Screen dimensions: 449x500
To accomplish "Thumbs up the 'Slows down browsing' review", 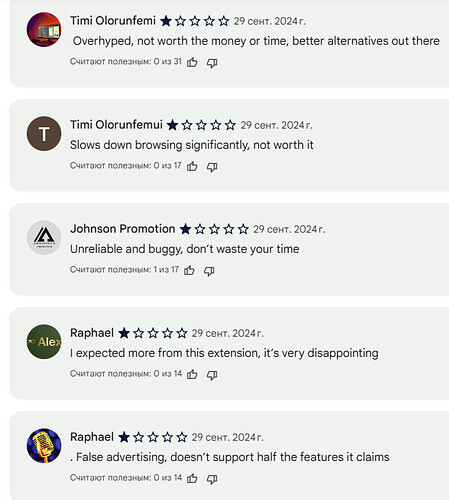I will pyautogui.click(x=192, y=166).
